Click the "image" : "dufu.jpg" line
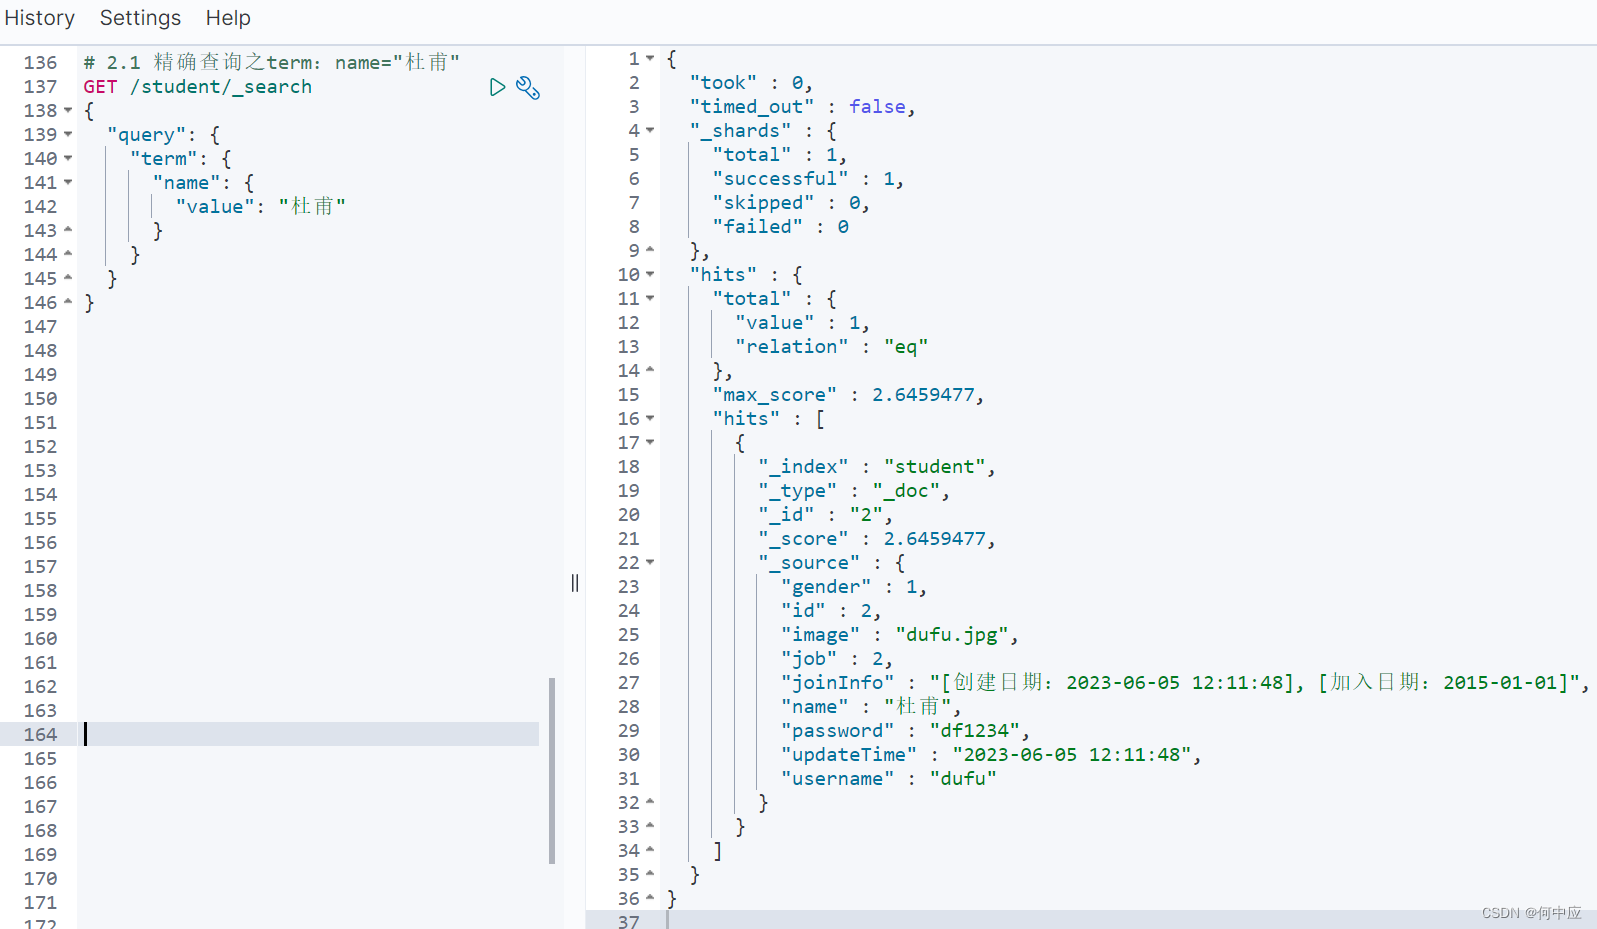1597x929 pixels. [900, 635]
